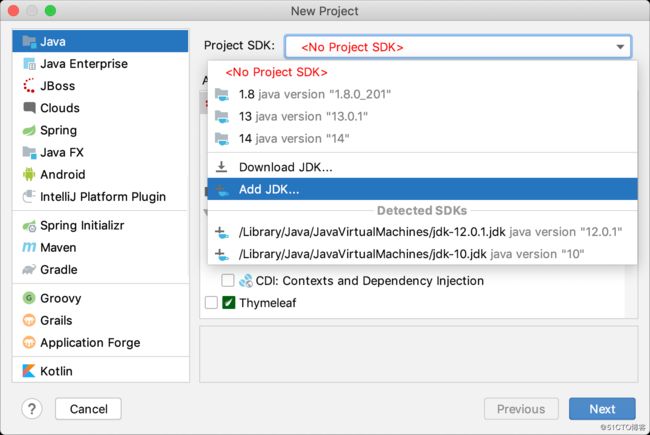This screenshot has width=650, height=435.
Task: Click the IntelliJ Platform Plugin icon
Action: click(x=29, y=196)
